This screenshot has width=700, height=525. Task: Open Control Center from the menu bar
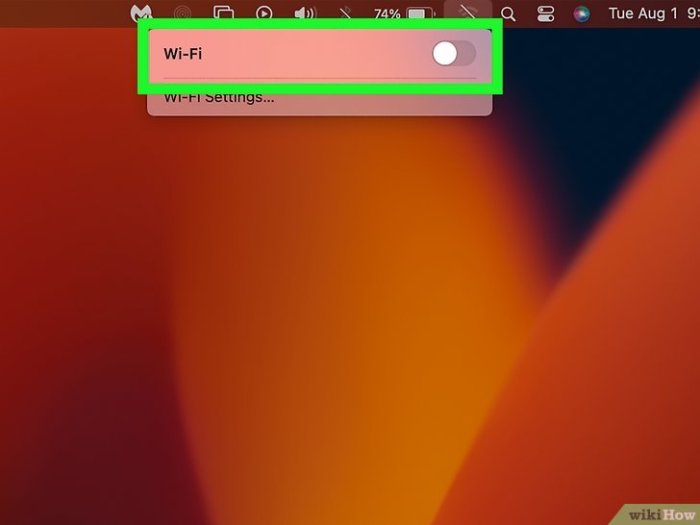[x=546, y=14]
